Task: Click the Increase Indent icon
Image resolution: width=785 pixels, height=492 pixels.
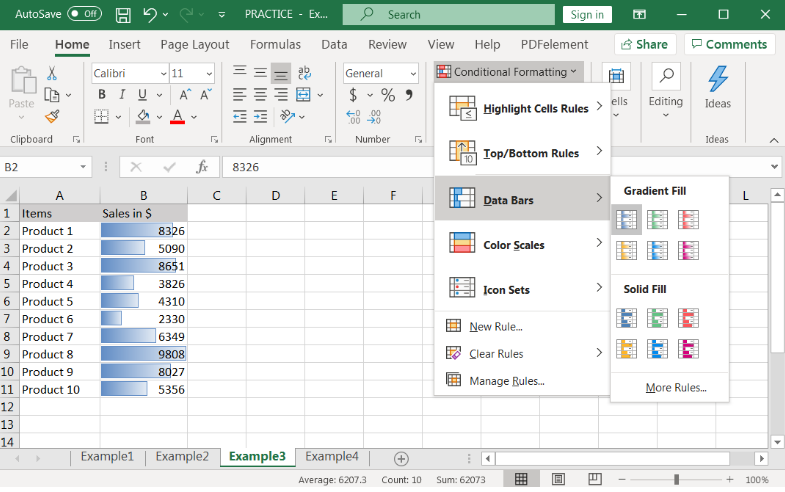Action: coord(260,117)
